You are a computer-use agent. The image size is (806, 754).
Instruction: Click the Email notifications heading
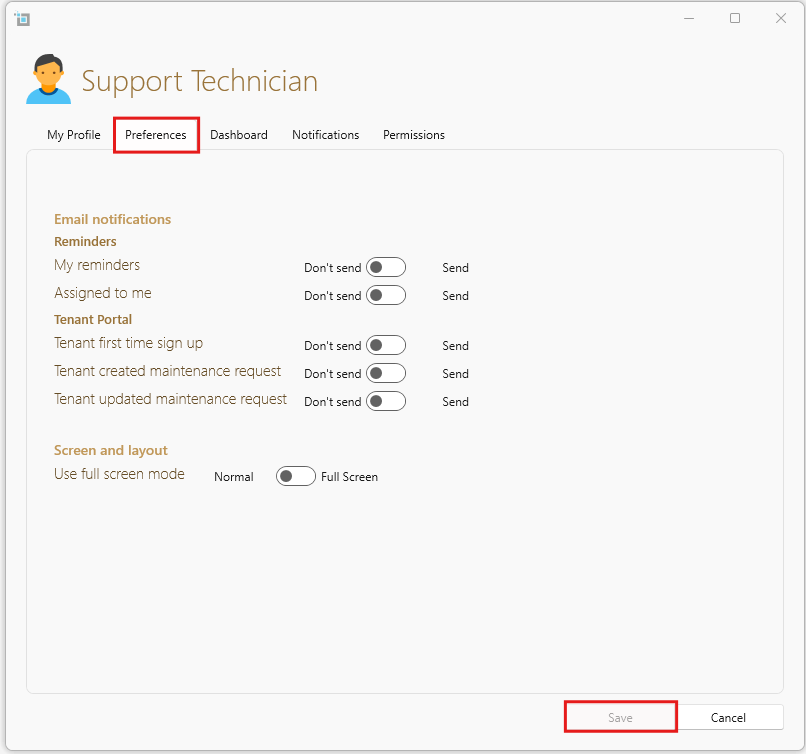pyautogui.click(x=113, y=219)
